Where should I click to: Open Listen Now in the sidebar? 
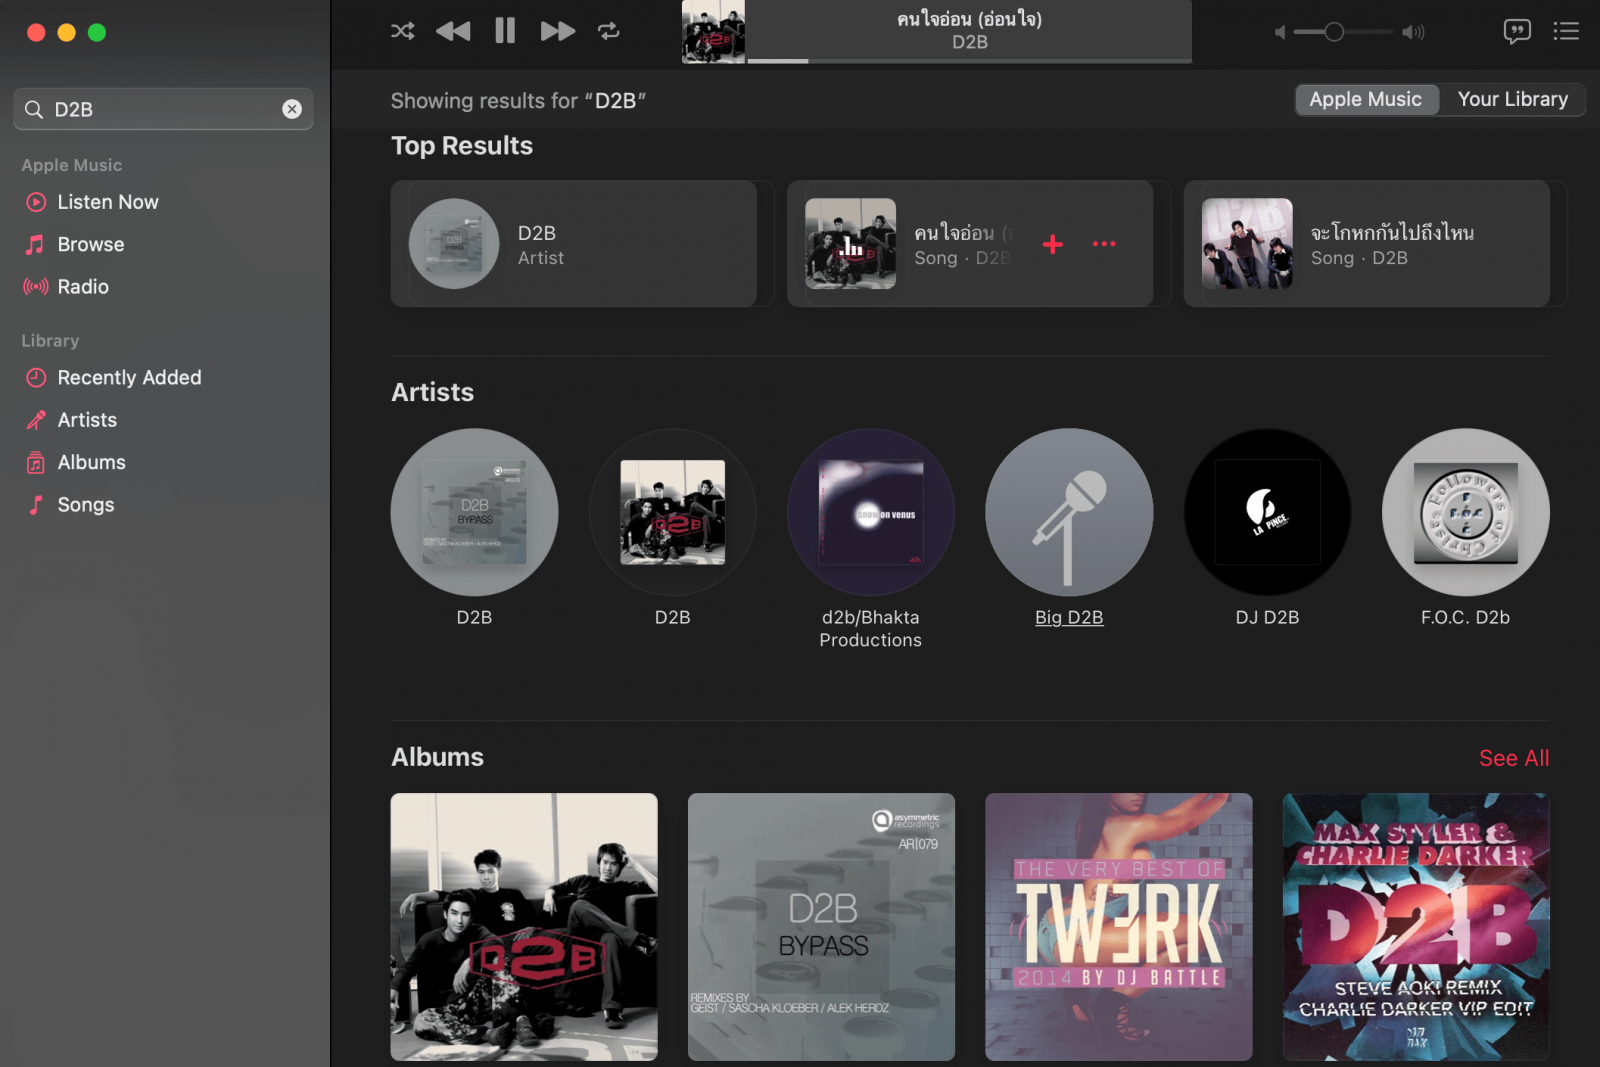108,202
